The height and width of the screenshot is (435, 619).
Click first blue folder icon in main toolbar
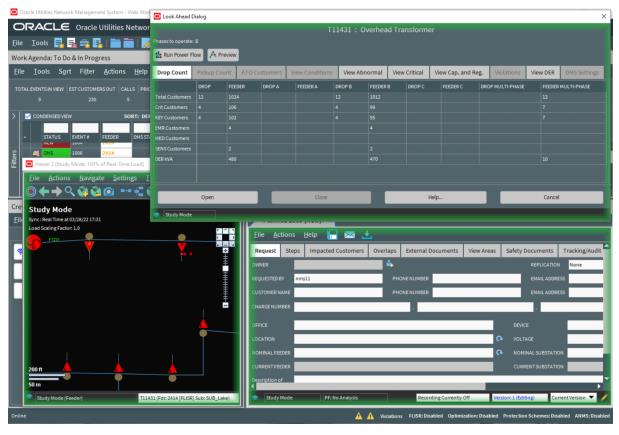click(115, 43)
